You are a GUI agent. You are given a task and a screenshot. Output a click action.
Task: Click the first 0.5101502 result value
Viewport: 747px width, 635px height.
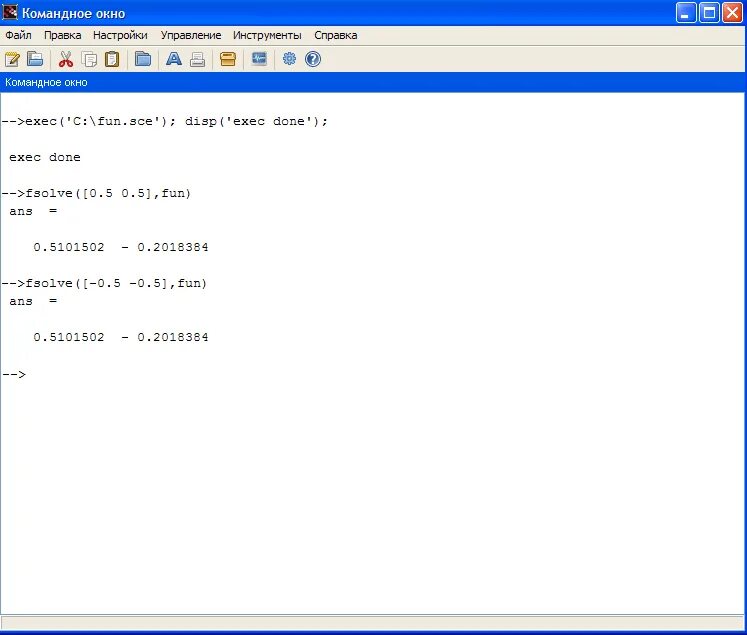tap(69, 247)
